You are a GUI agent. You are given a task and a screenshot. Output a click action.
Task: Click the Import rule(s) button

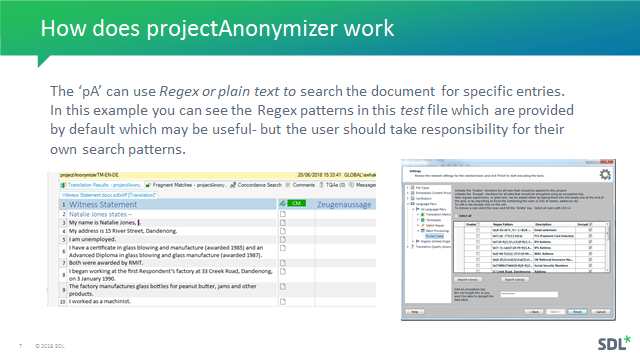point(468,280)
